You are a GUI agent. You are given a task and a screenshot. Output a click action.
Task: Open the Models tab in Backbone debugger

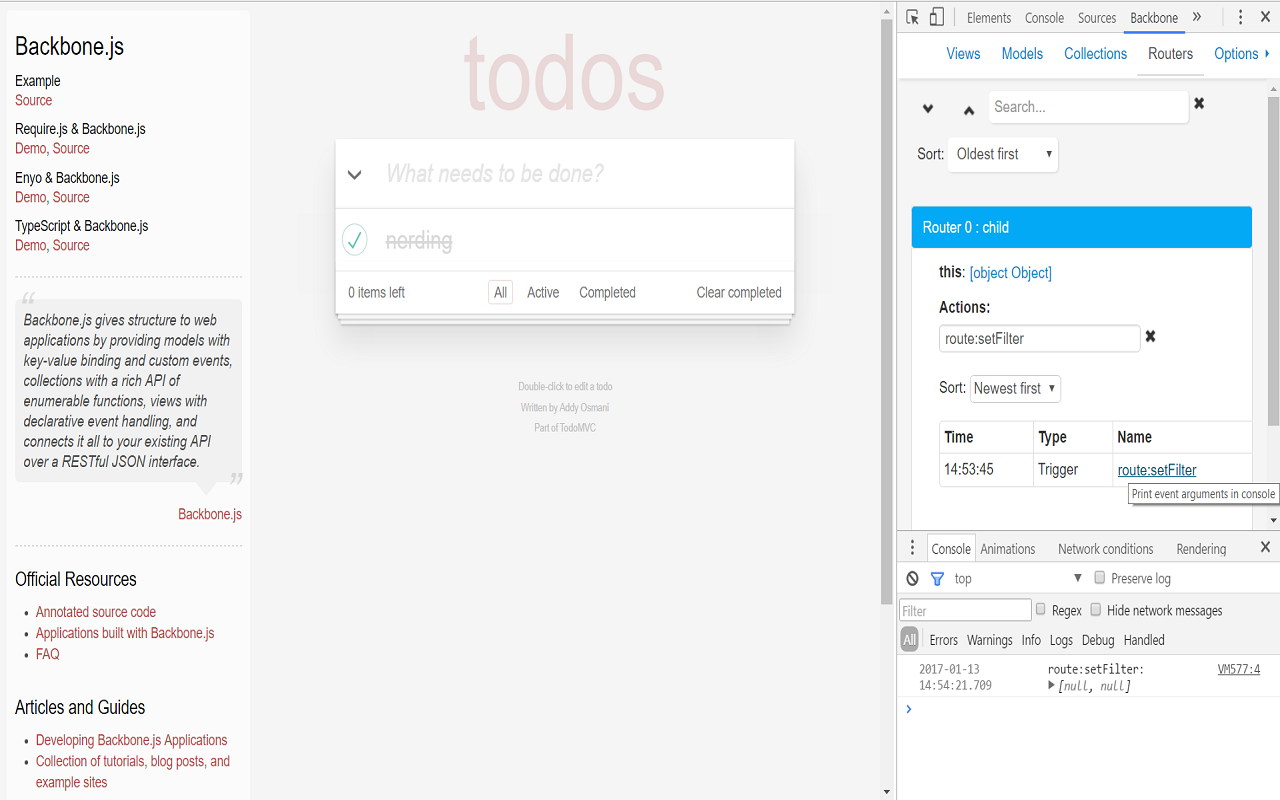(x=1022, y=54)
